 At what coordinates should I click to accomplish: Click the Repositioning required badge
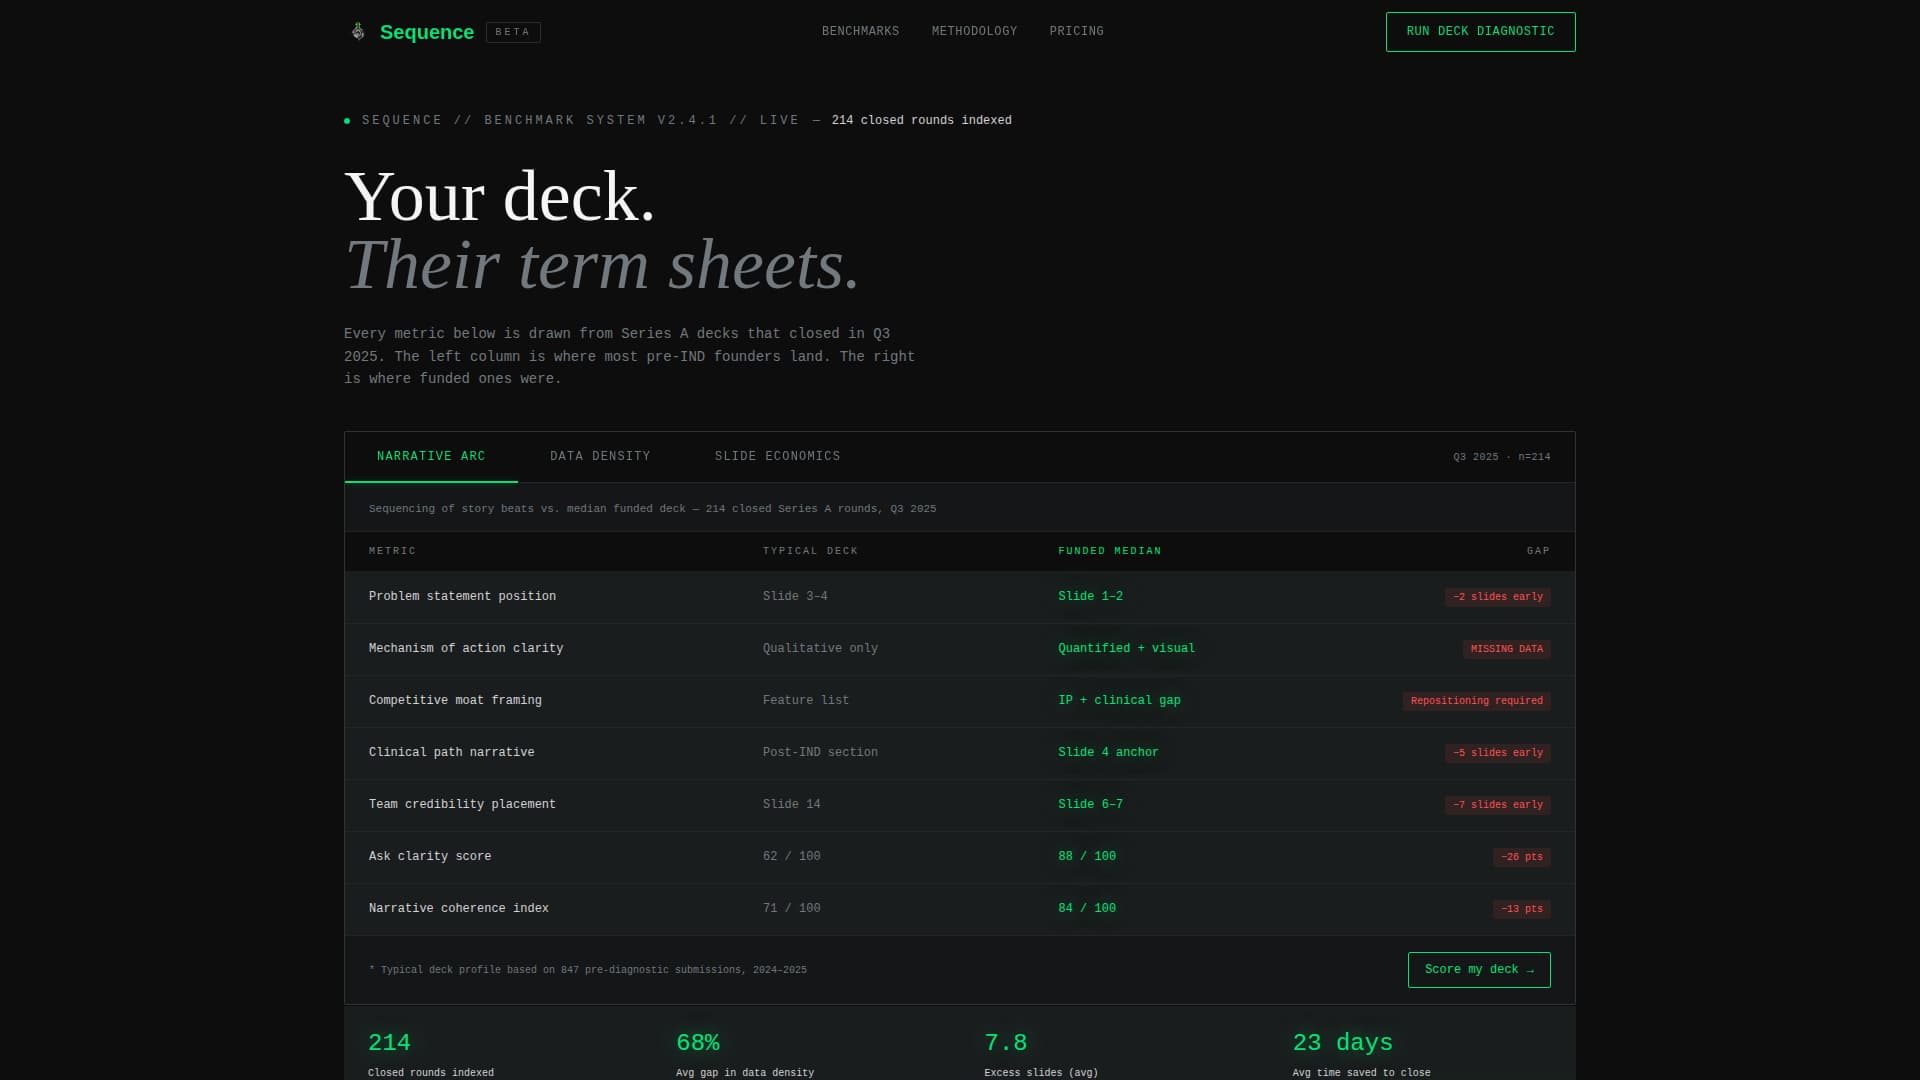[x=1476, y=701]
